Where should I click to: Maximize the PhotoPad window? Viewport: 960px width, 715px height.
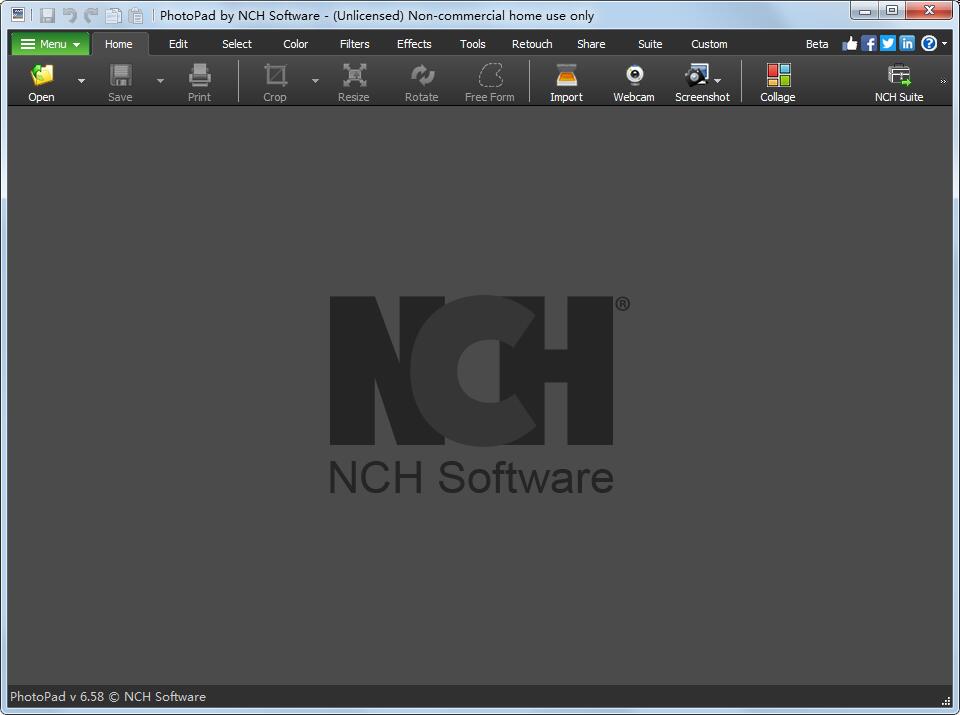892,10
